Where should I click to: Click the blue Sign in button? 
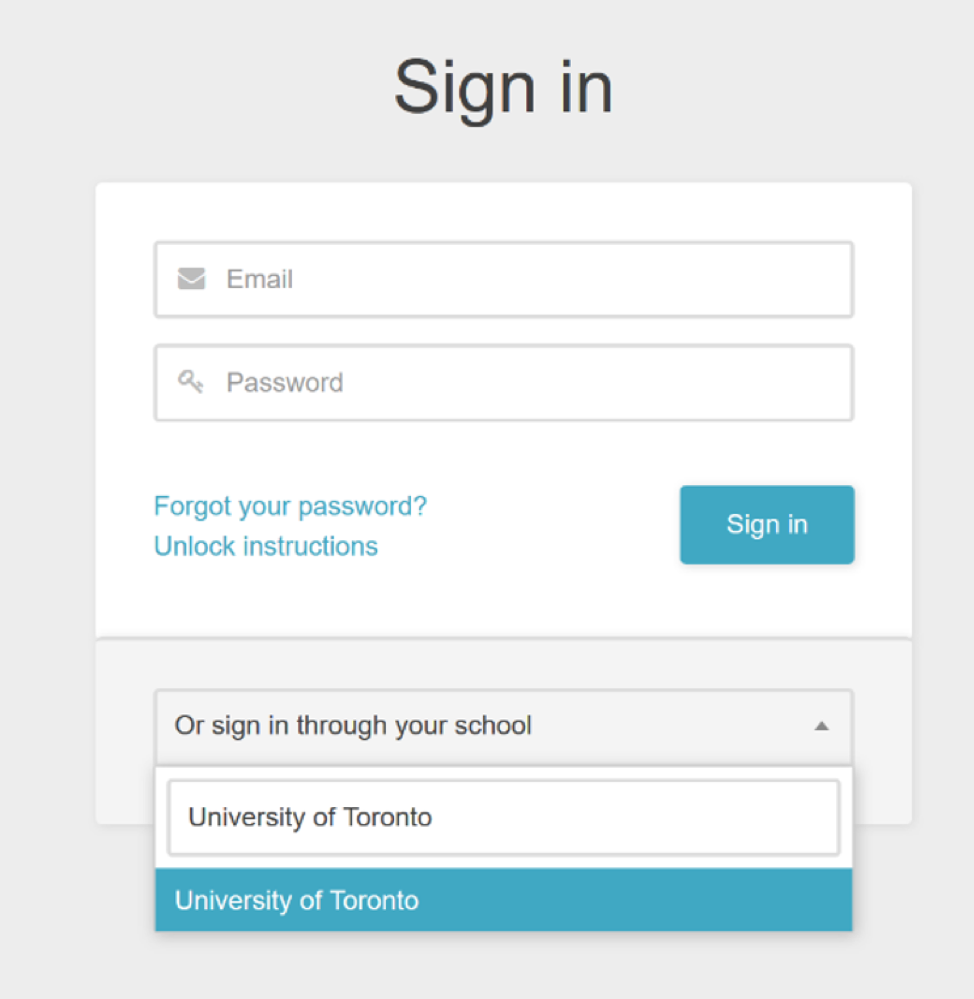[767, 525]
